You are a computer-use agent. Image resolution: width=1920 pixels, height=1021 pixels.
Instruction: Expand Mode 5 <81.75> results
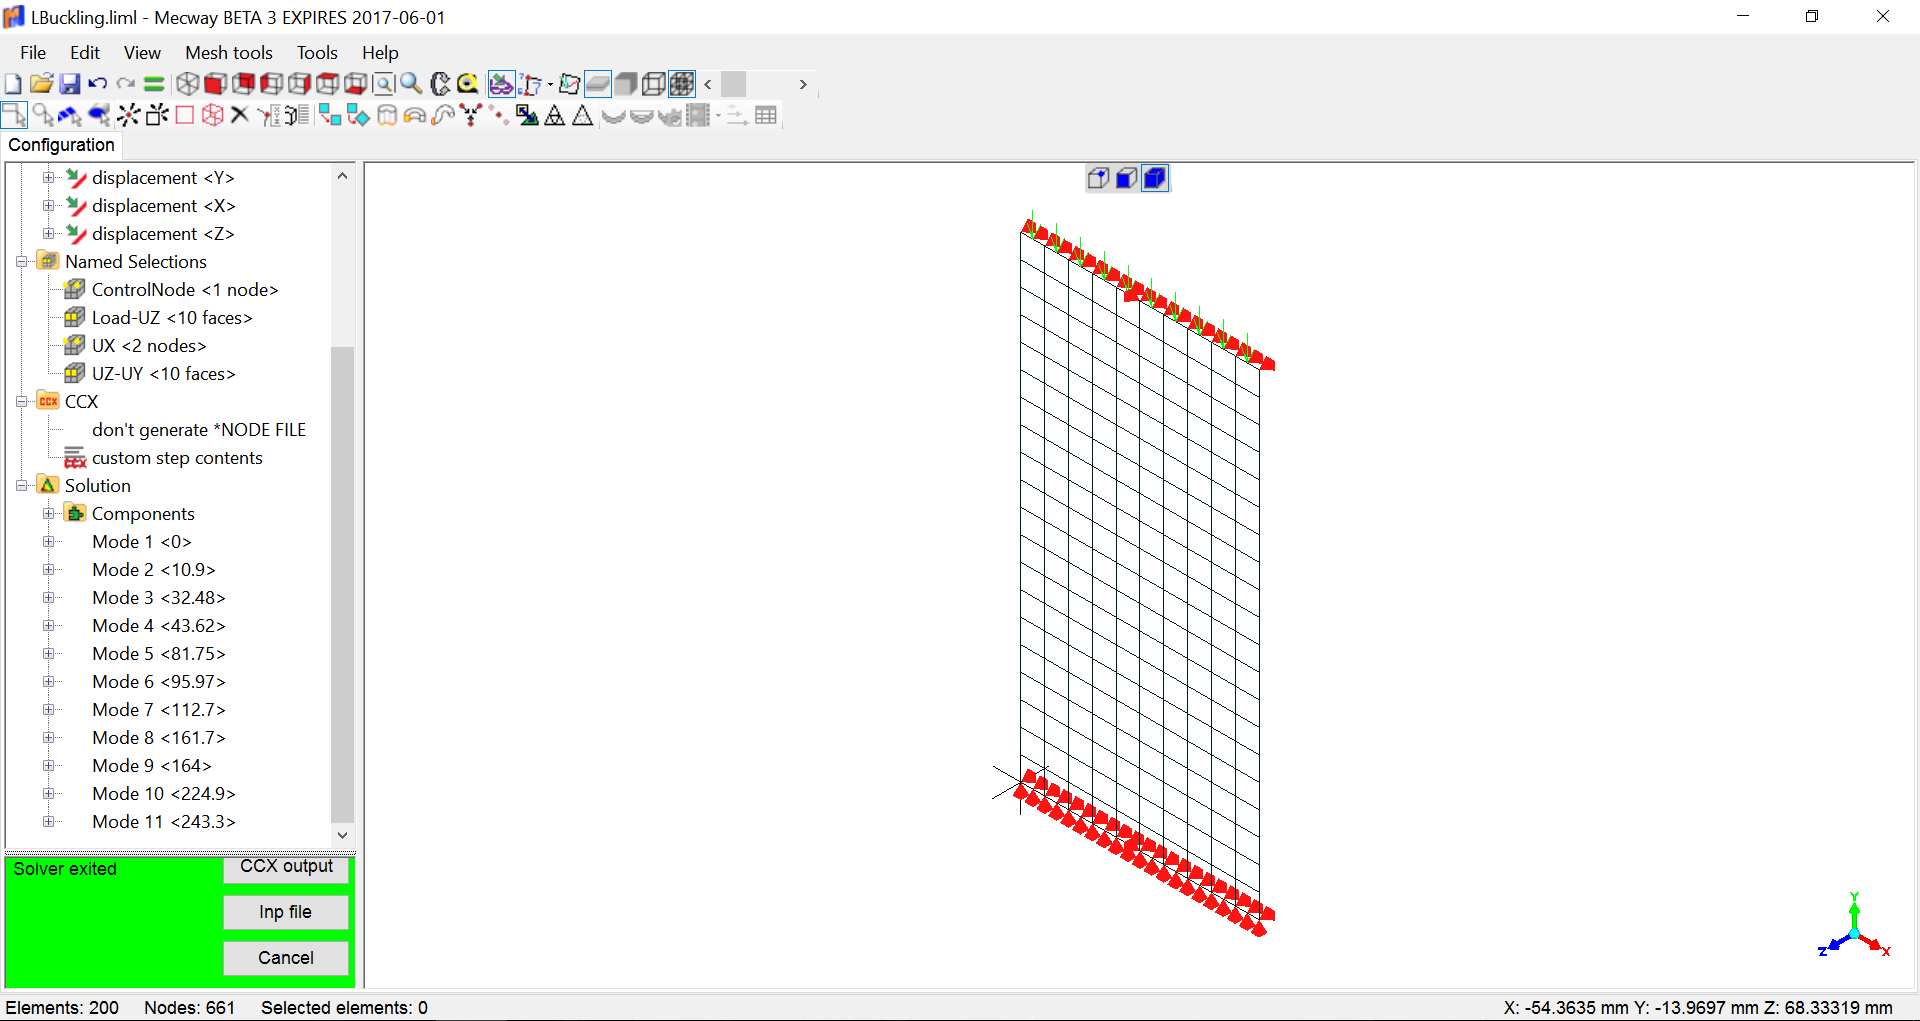click(x=48, y=654)
